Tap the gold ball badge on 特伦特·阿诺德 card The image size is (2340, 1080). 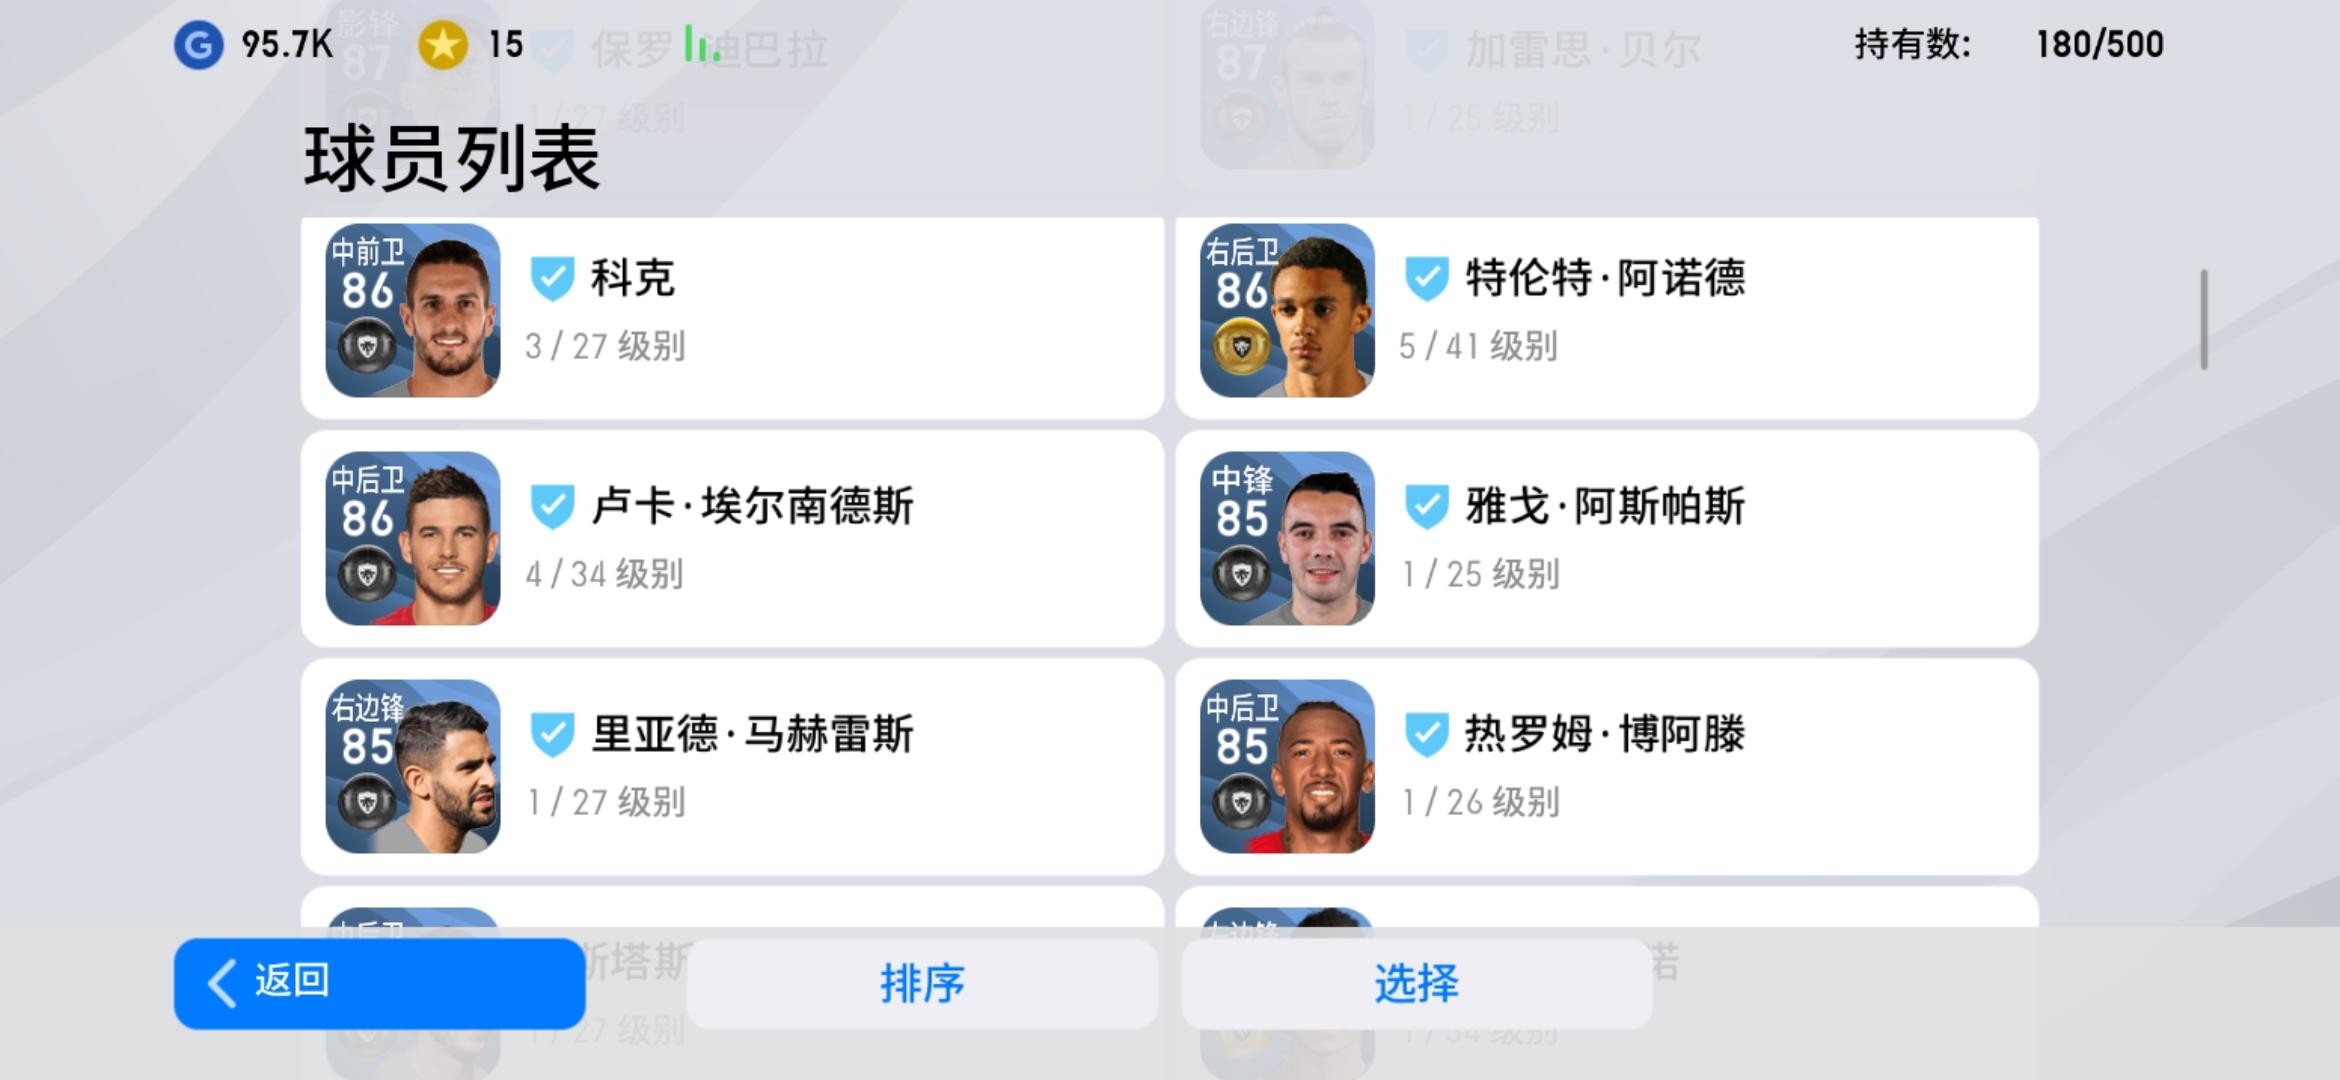(1241, 347)
